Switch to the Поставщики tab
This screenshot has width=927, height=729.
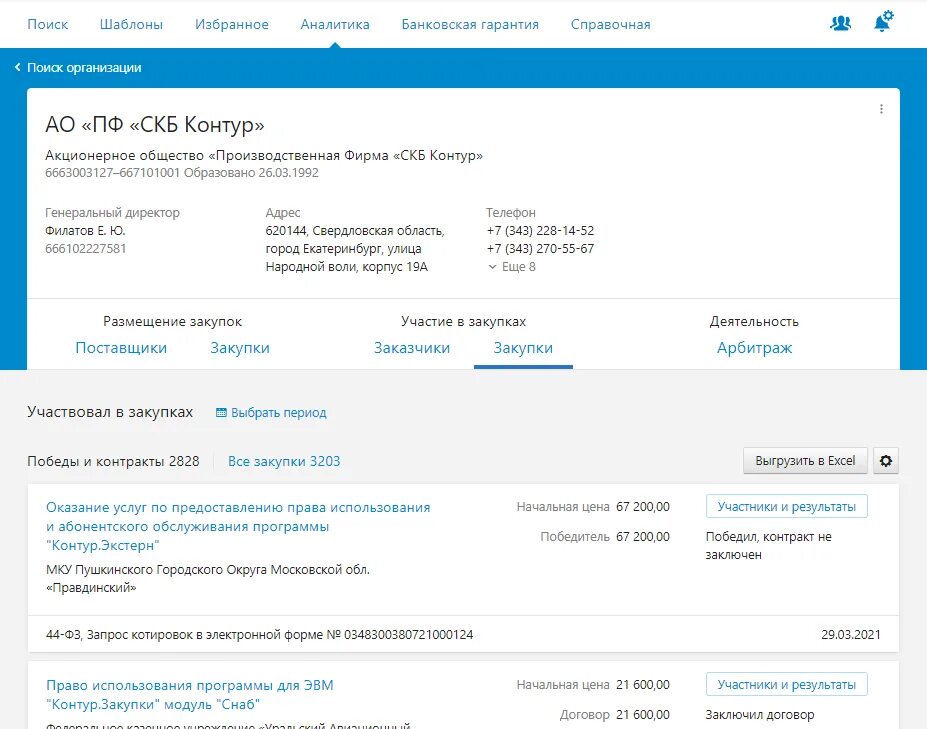[121, 348]
